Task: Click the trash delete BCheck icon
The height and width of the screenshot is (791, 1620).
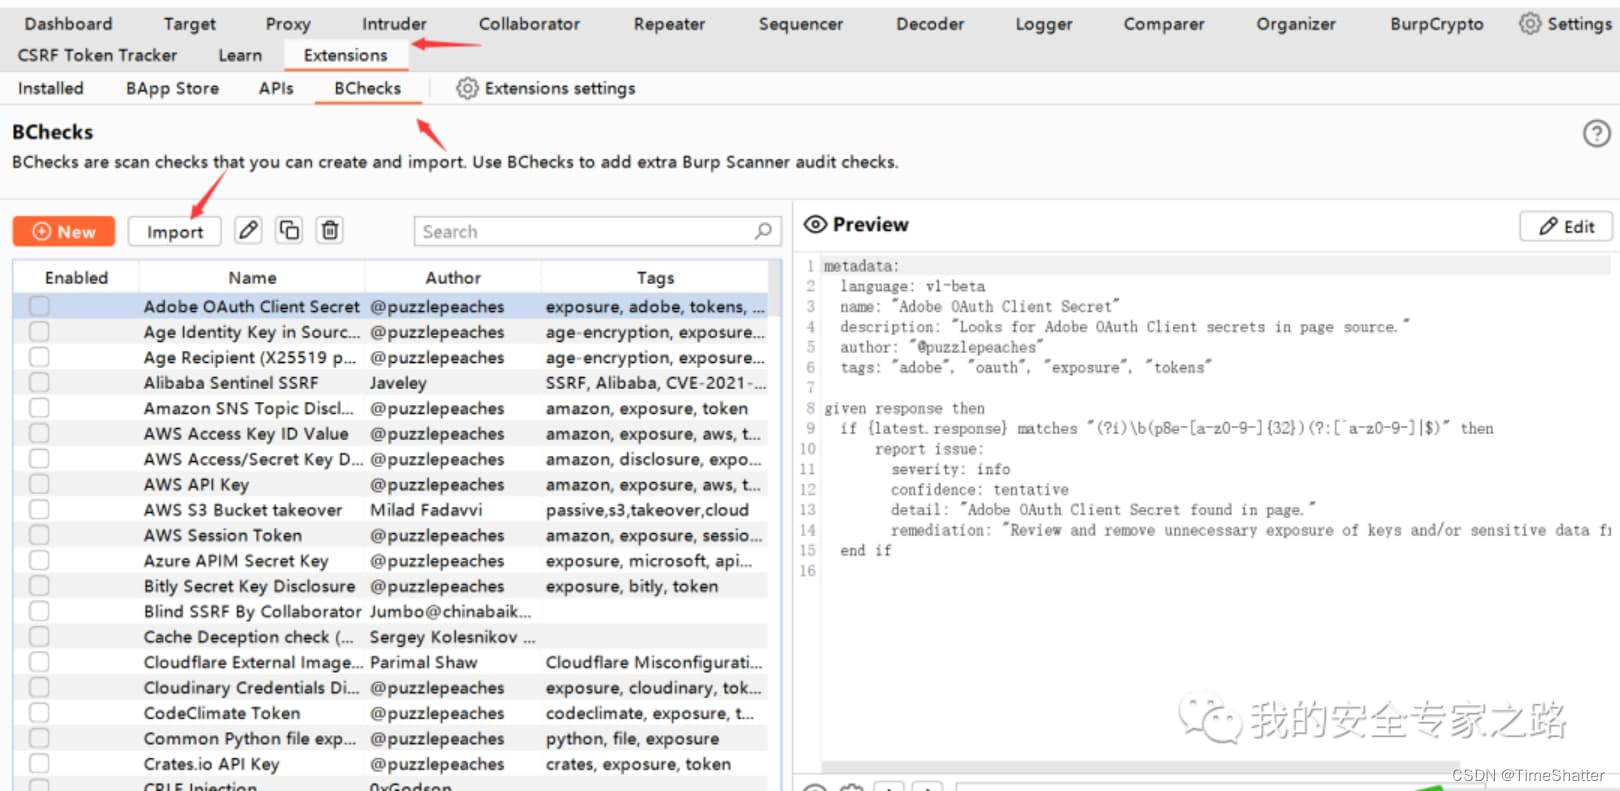Action: 330,231
